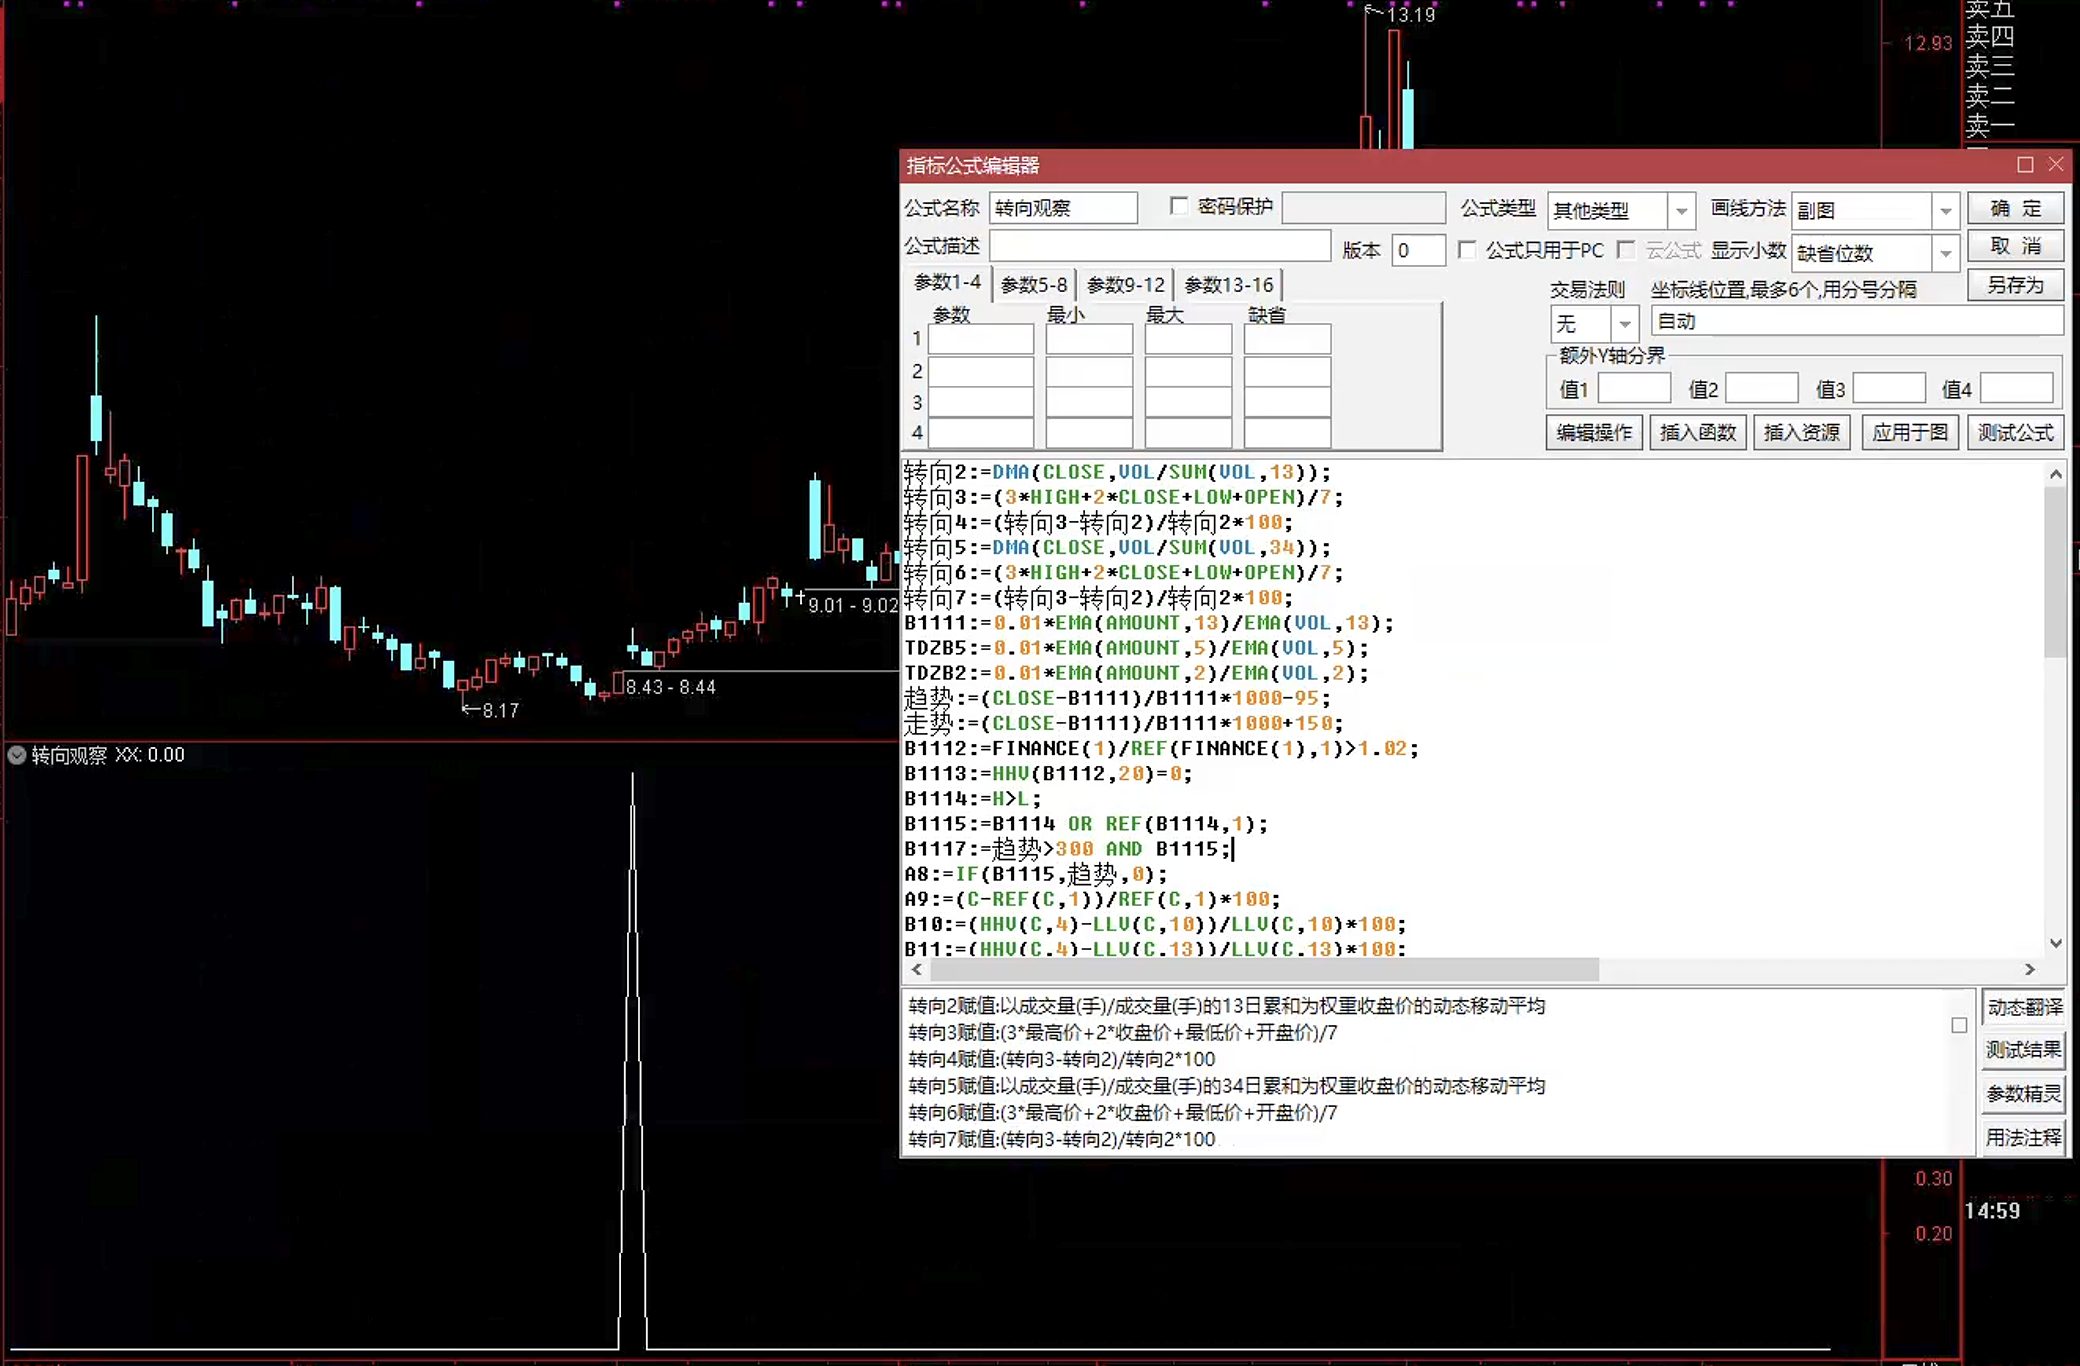
Task: Toggle 公式只用于PC checkbox
Action: pyautogui.click(x=1467, y=250)
